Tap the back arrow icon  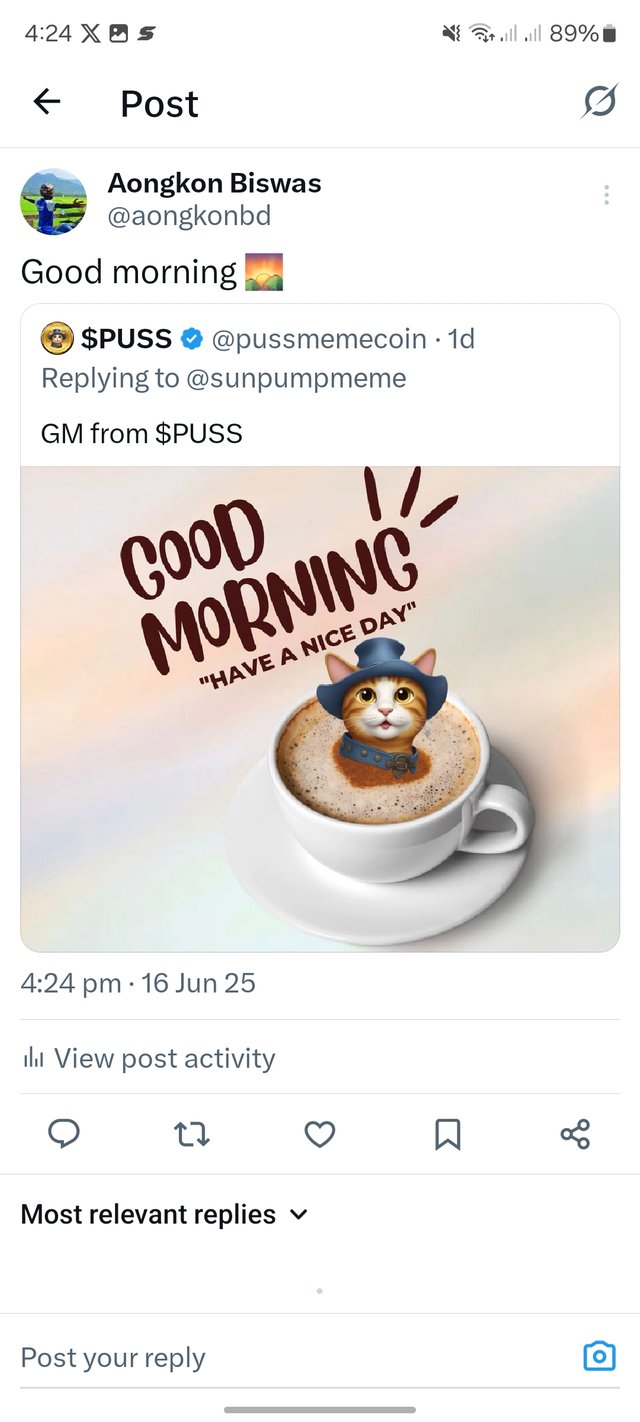47,101
